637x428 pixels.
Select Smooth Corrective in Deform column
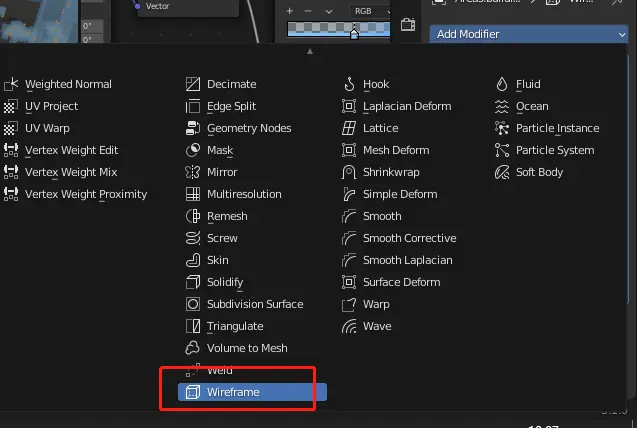pyautogui.click(x=410, y=238)
